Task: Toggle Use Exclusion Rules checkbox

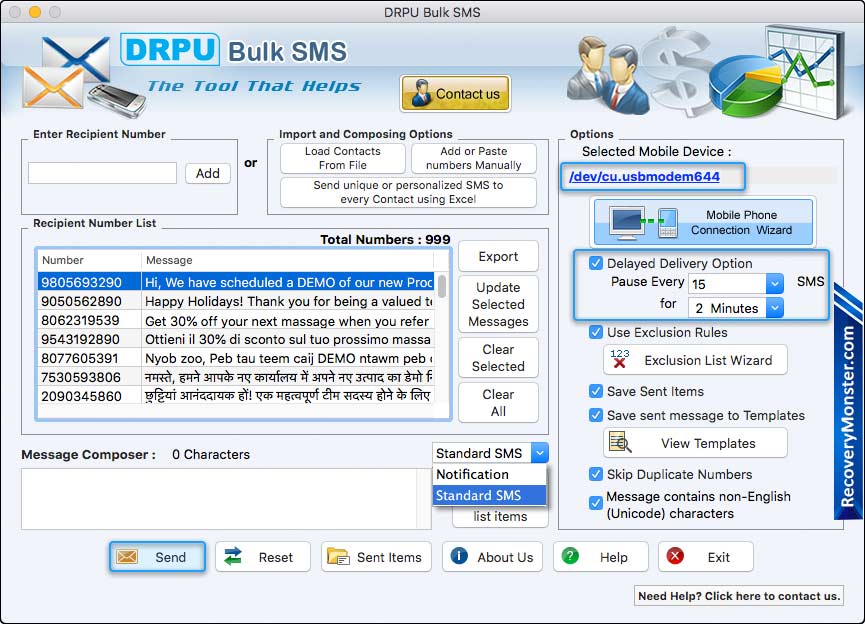Action: (596, 332)
